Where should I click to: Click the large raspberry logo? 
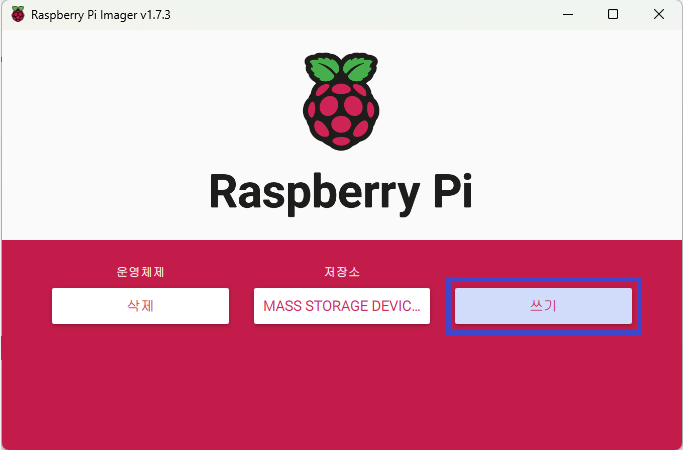pos(341,102)
